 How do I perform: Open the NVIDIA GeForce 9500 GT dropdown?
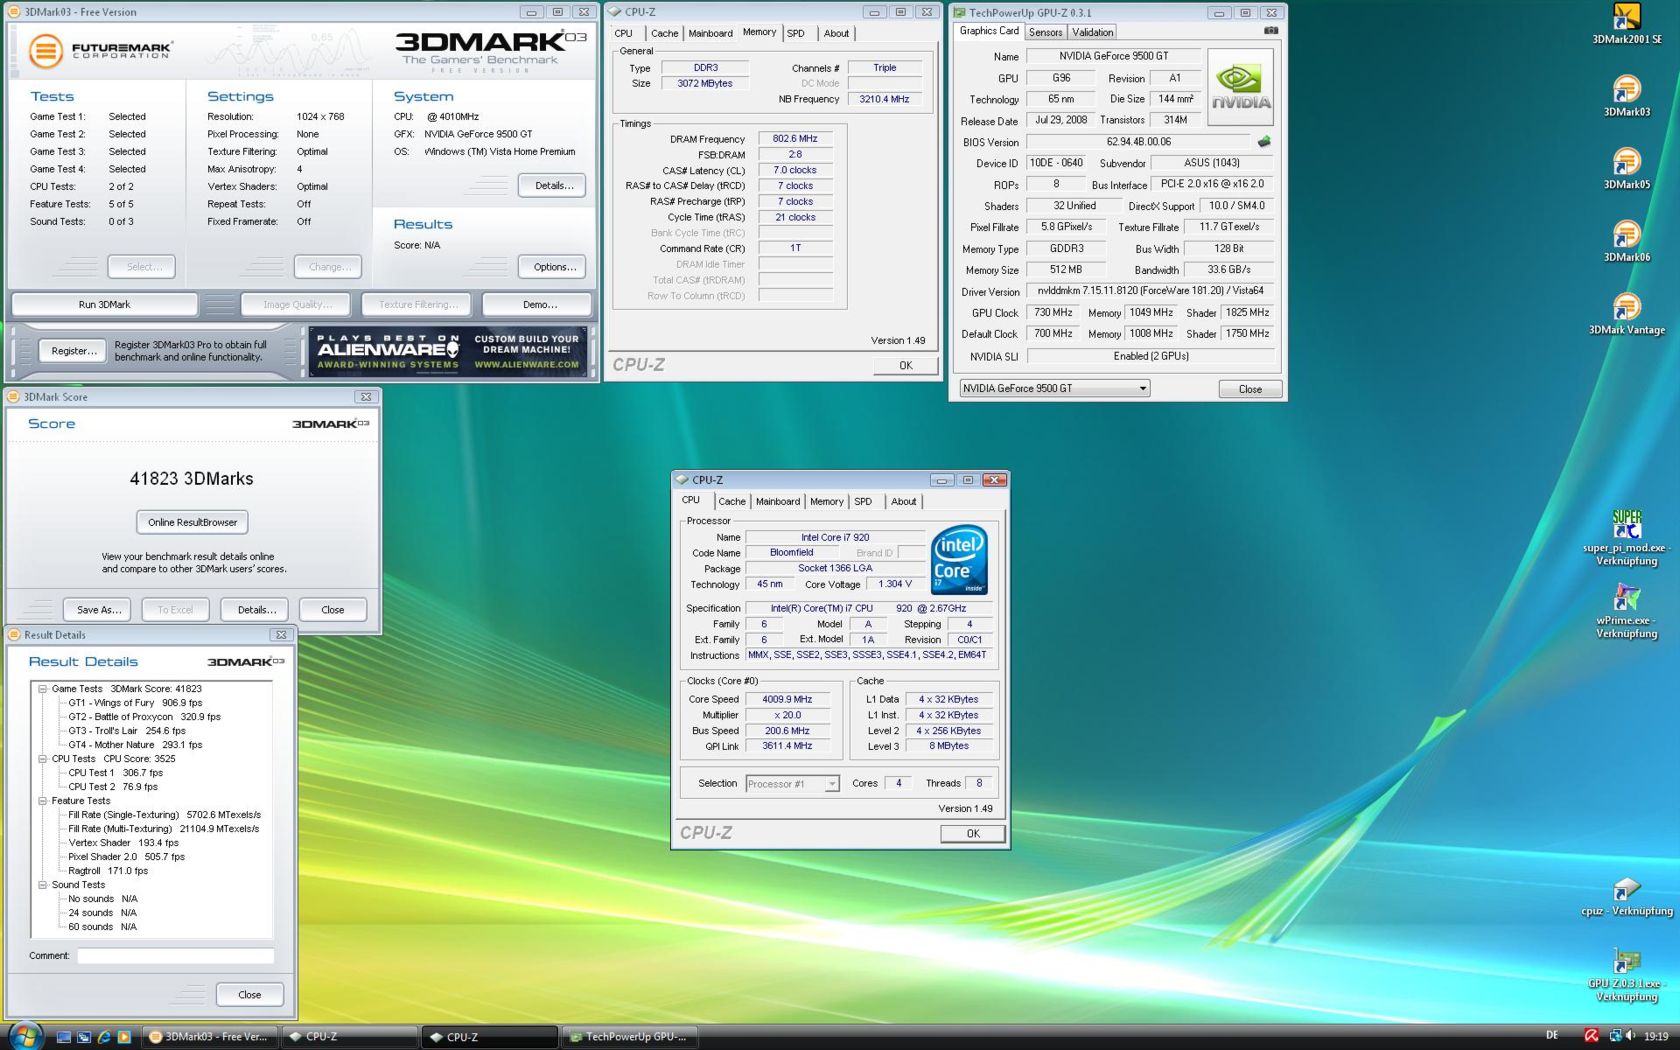[x=1055, y=389]
